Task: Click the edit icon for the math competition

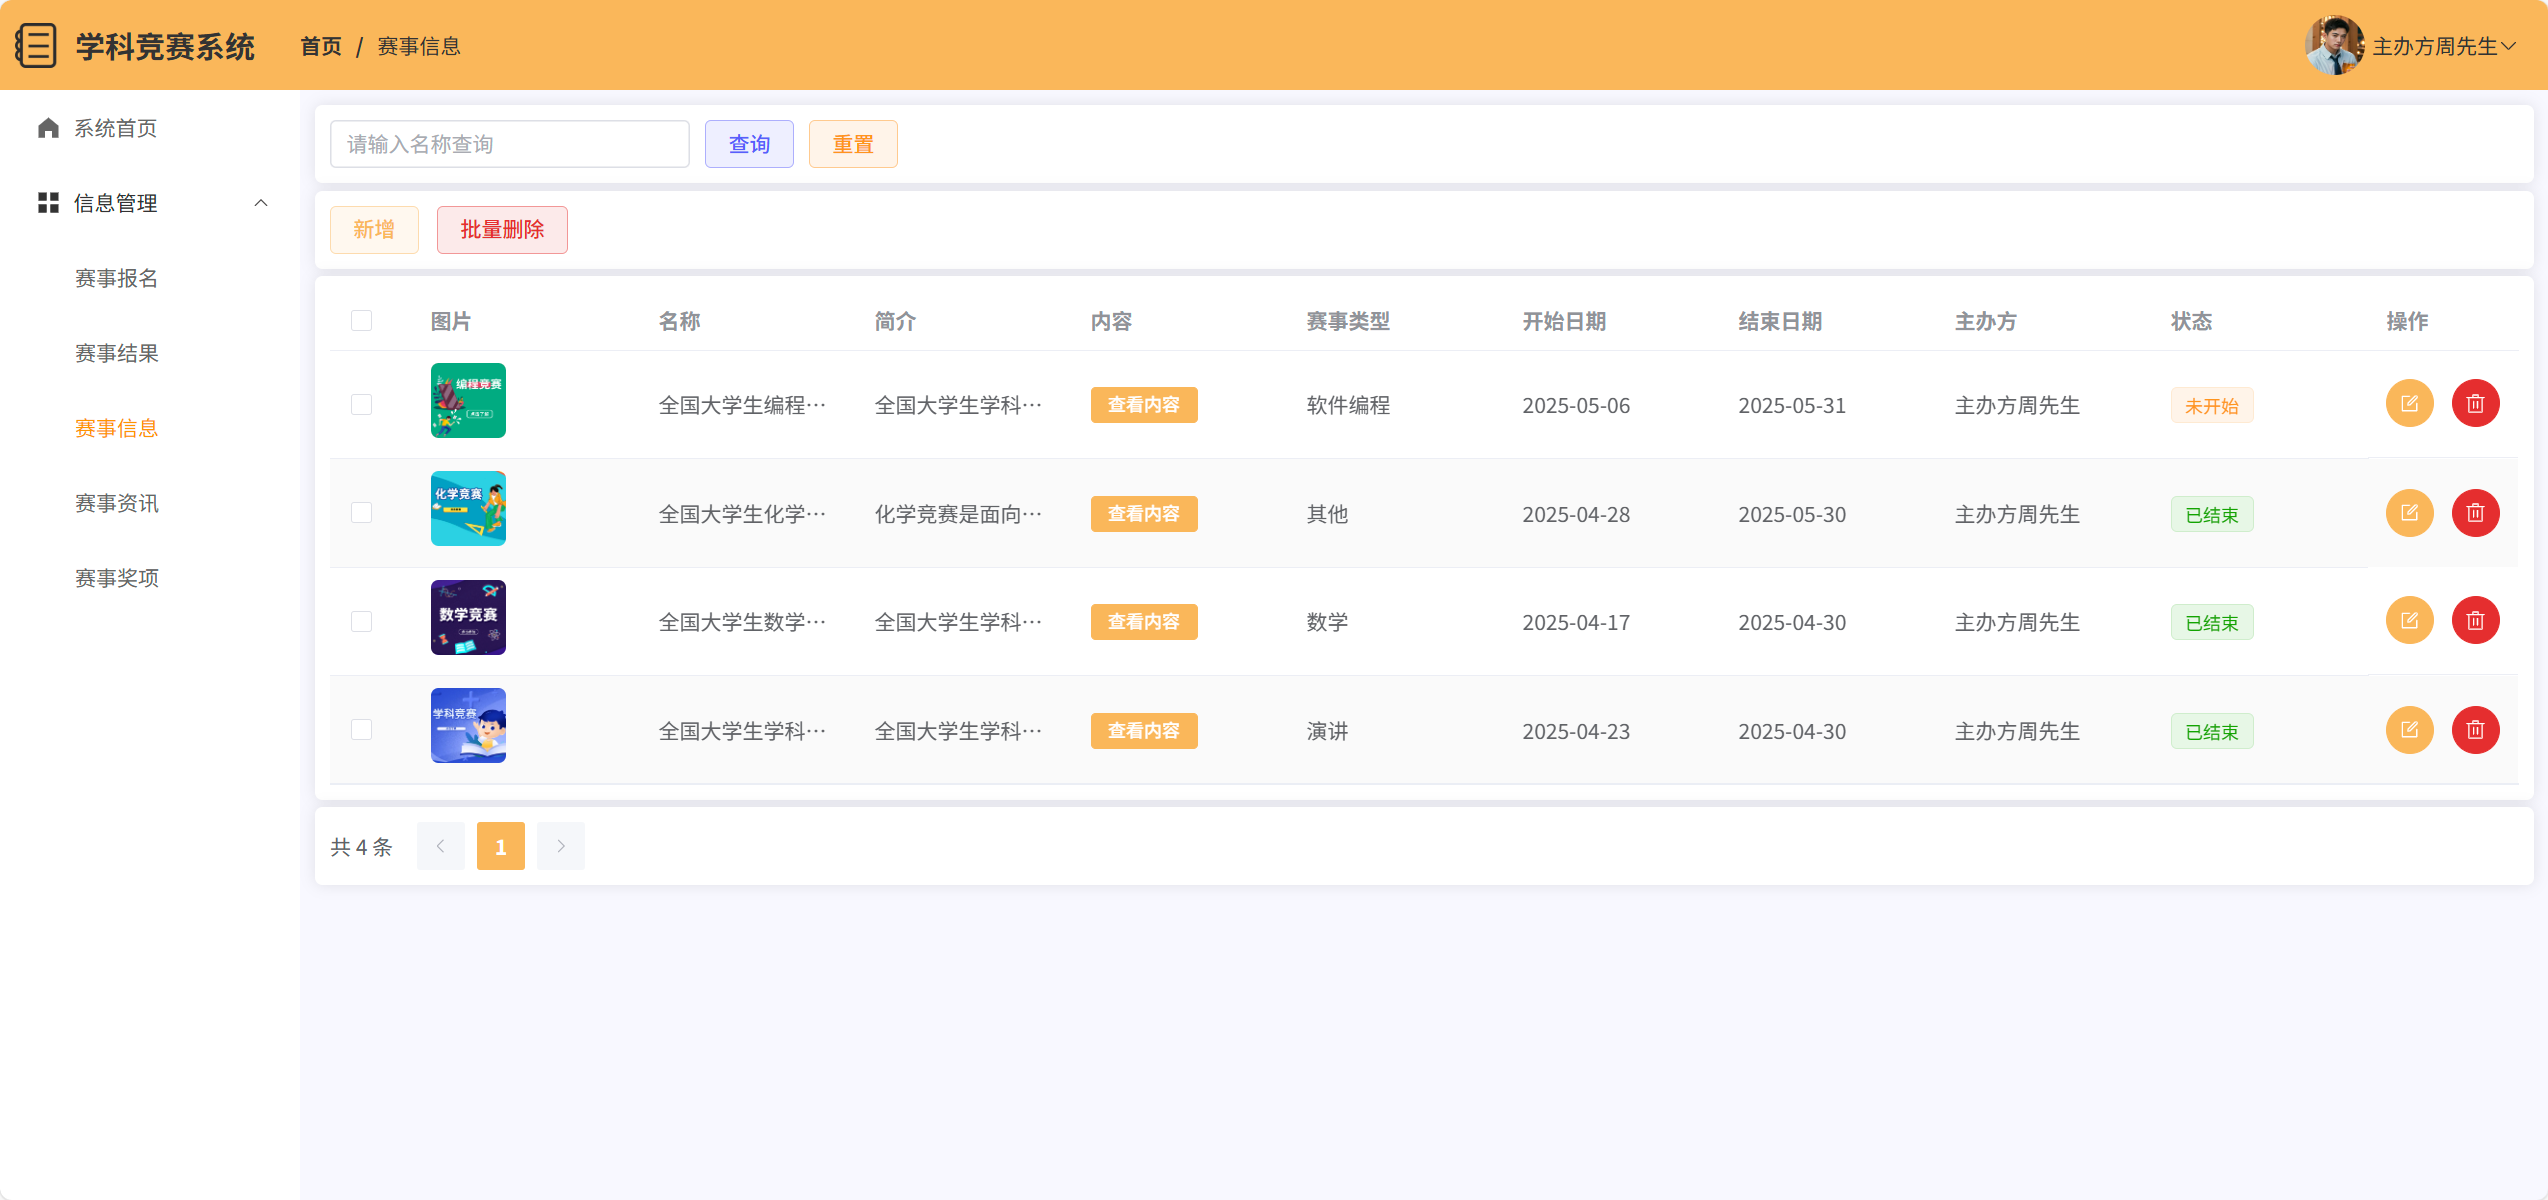Action: click(2409, 621)
